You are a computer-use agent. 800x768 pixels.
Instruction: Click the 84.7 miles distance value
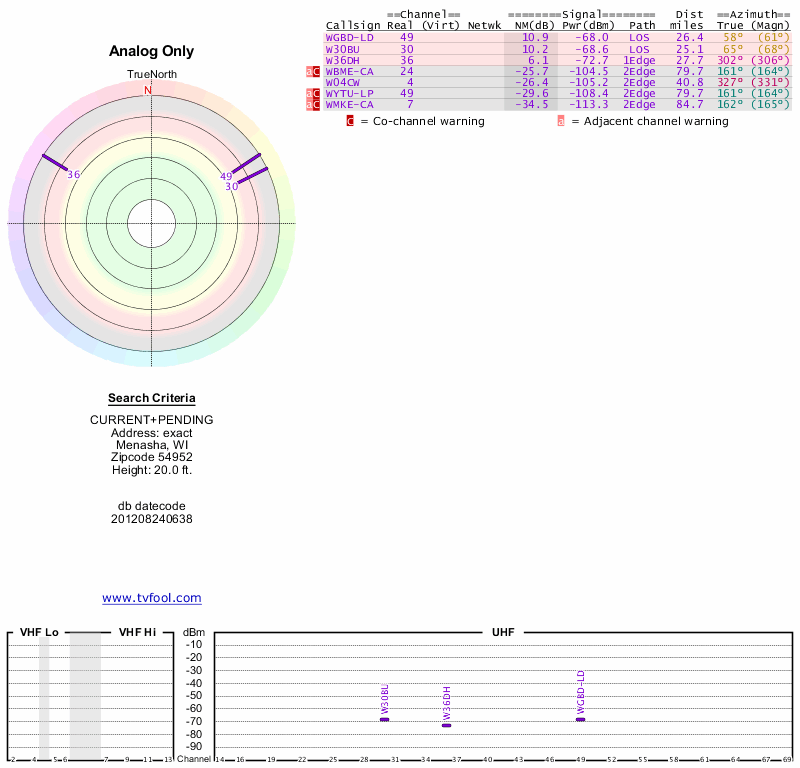click(x=690, y=105)
